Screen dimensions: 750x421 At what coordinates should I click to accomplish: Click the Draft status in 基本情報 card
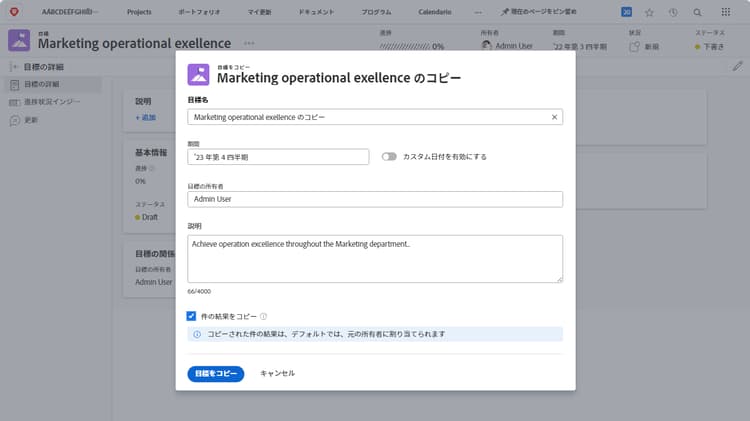pyautogui.click(x=146, y=217)
